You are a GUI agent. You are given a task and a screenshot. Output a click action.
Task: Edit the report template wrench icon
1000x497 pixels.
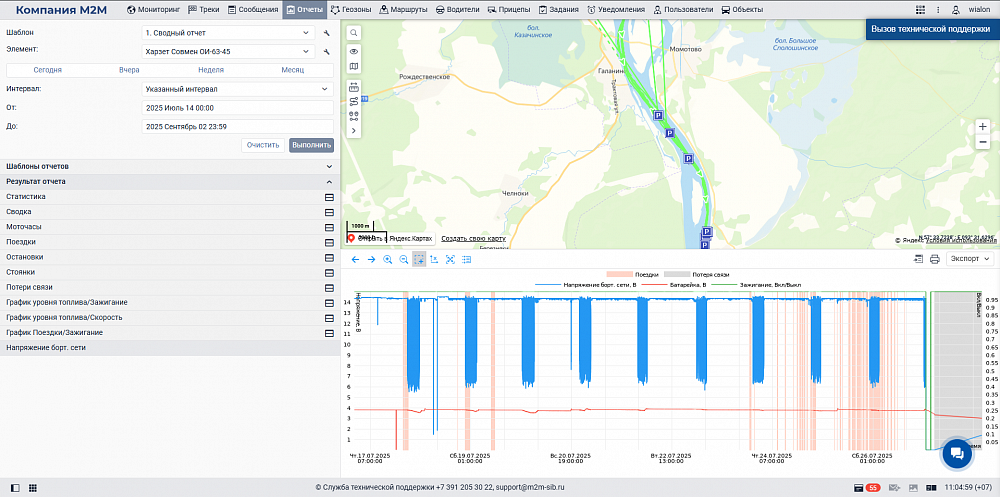(326, 33)
